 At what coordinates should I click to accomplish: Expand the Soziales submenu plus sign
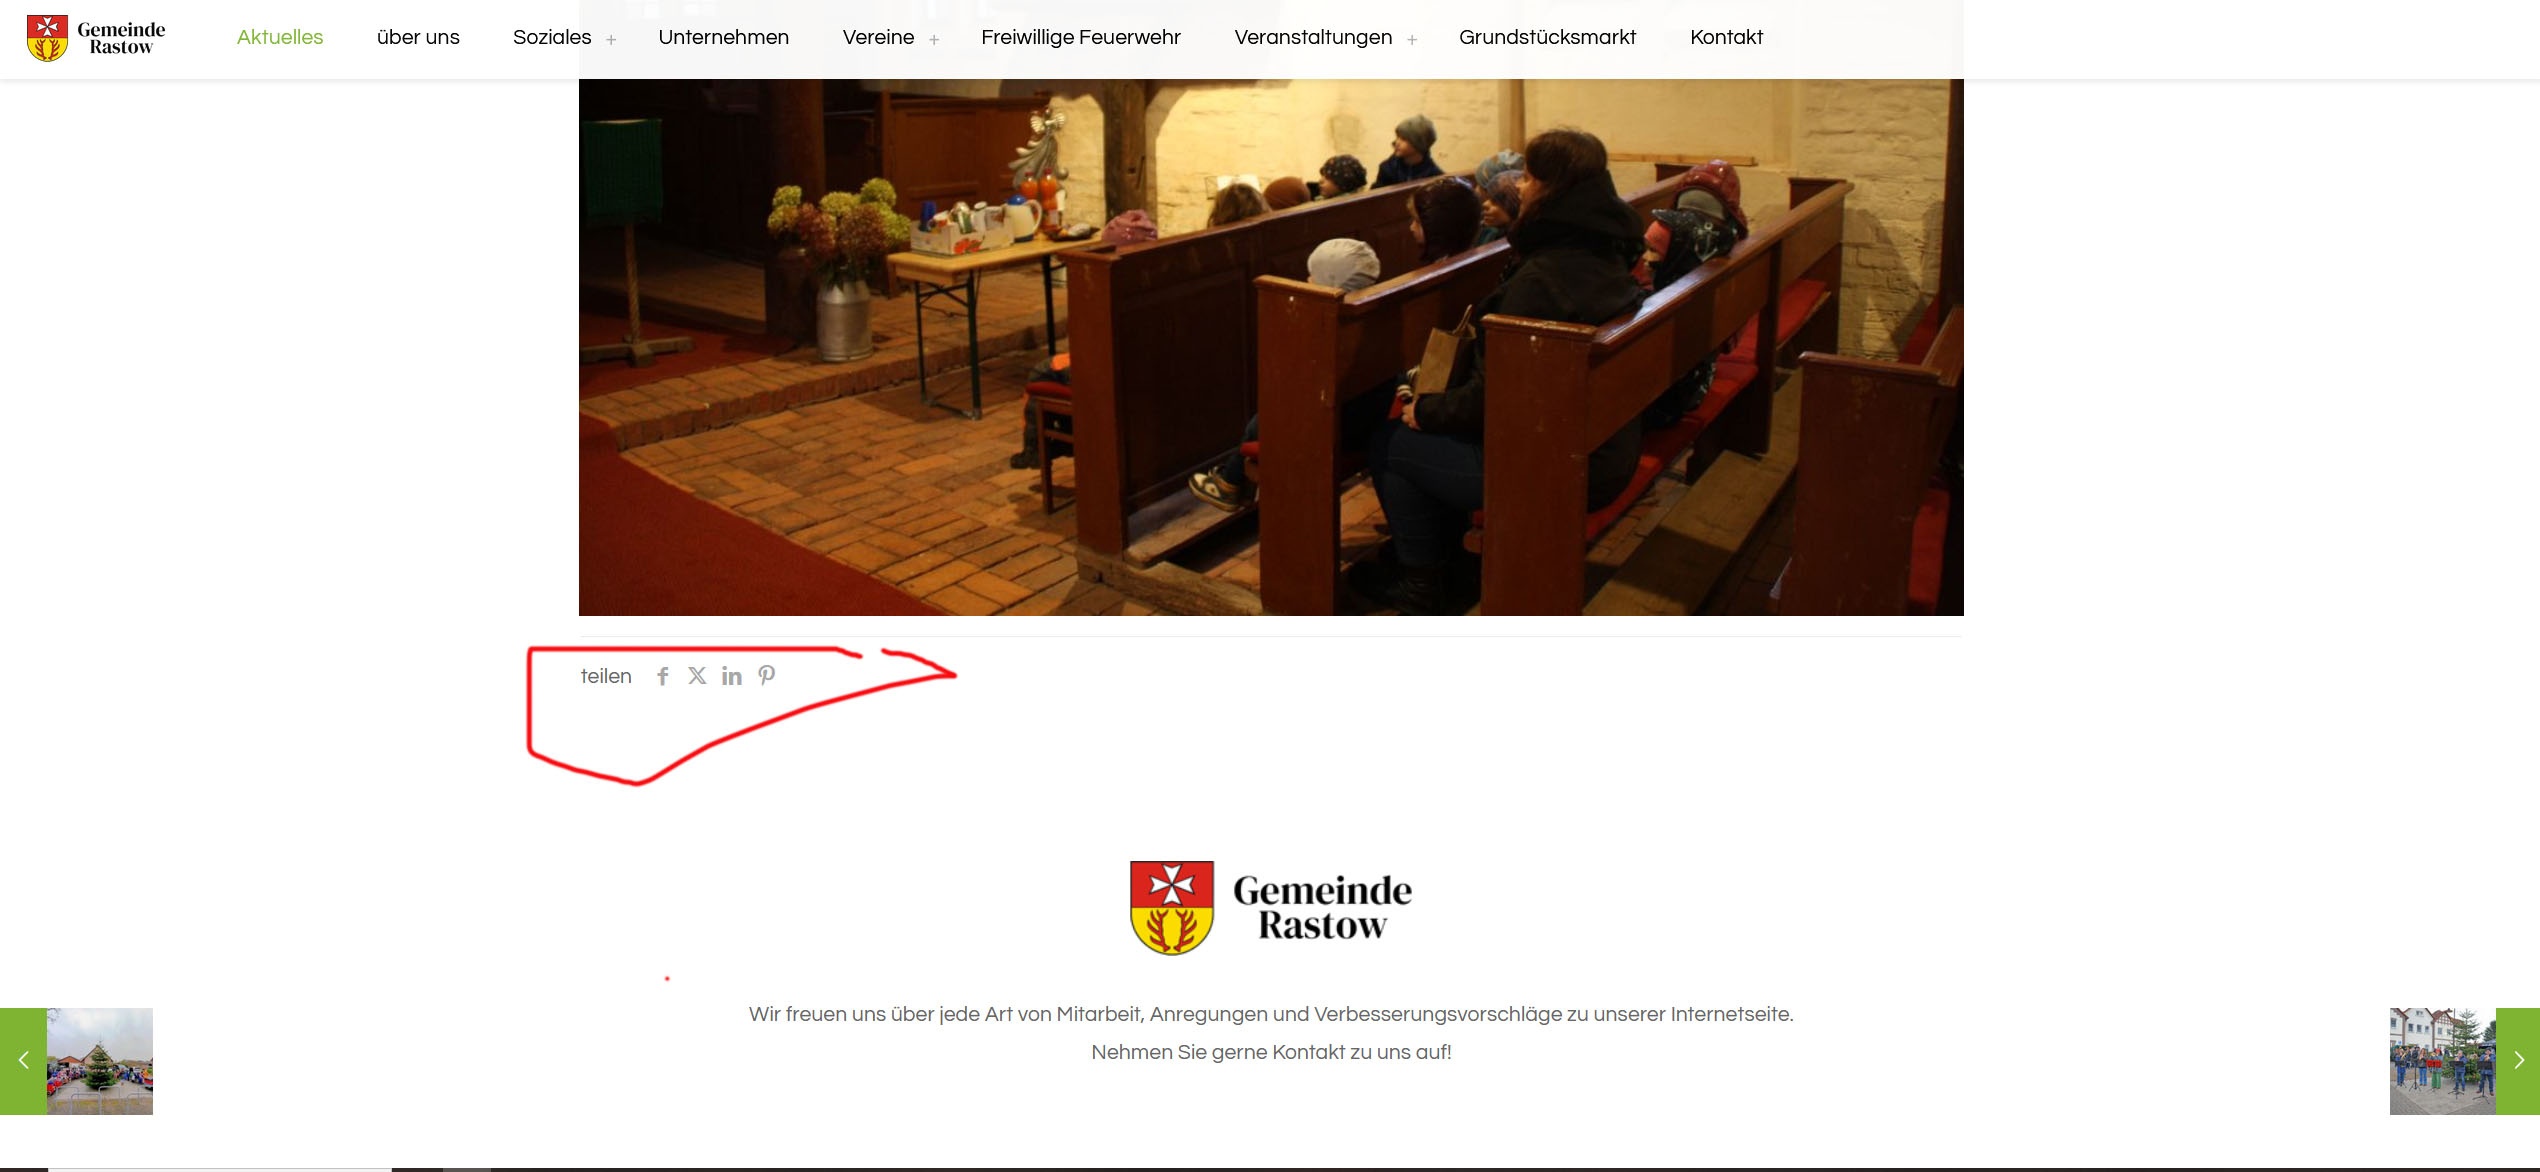coord(611,40)
